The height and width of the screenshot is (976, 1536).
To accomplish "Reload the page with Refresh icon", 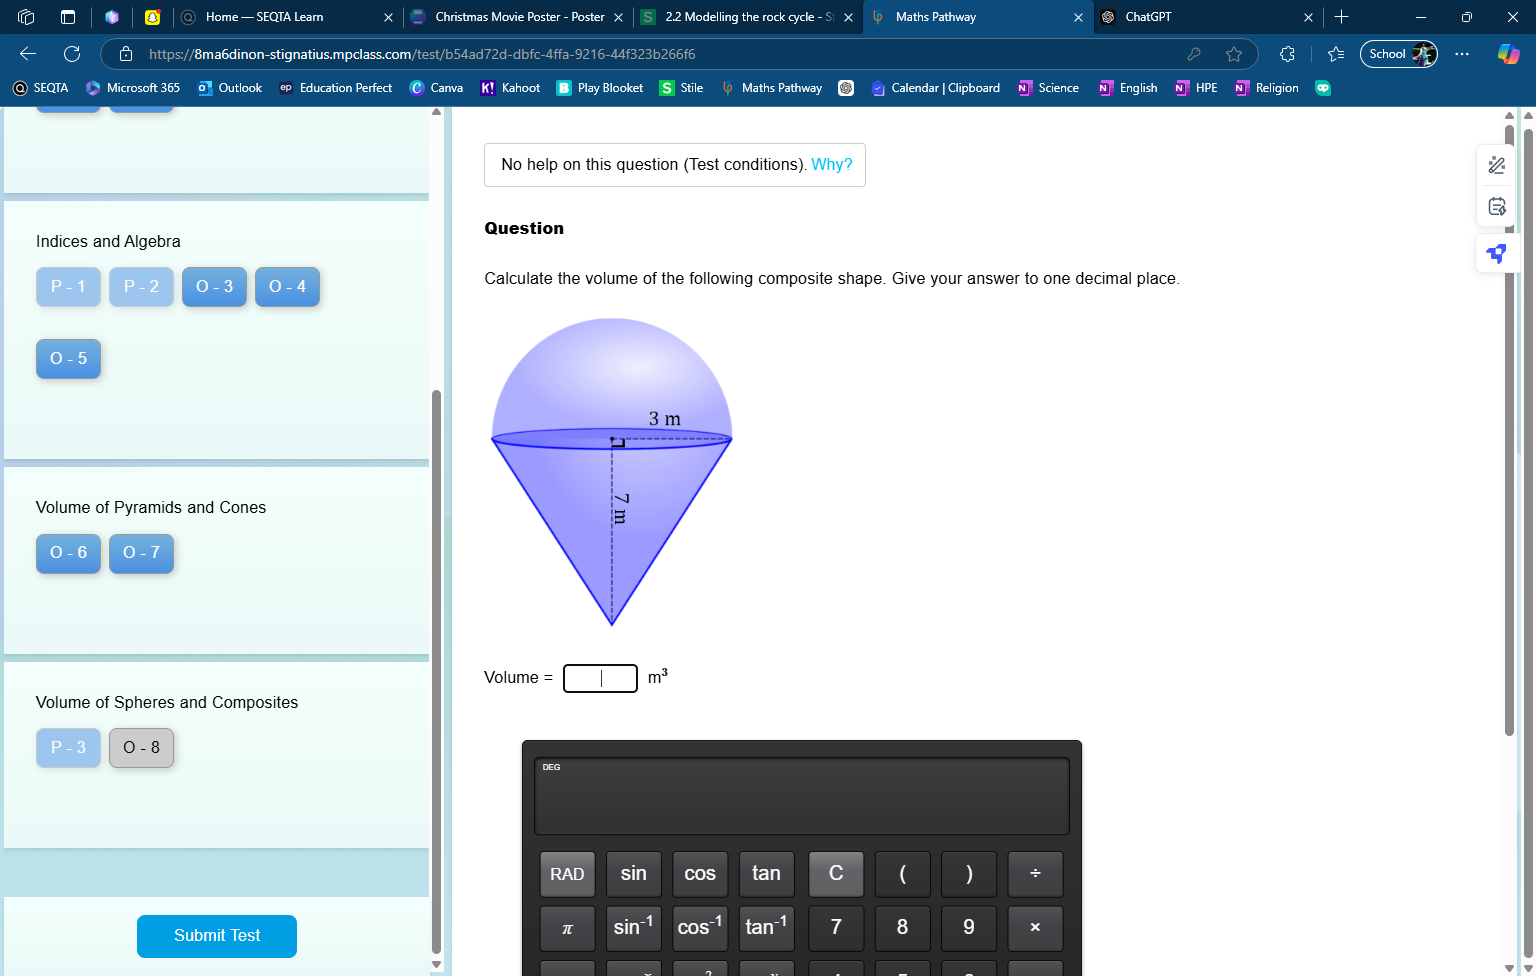I will 72,54.
